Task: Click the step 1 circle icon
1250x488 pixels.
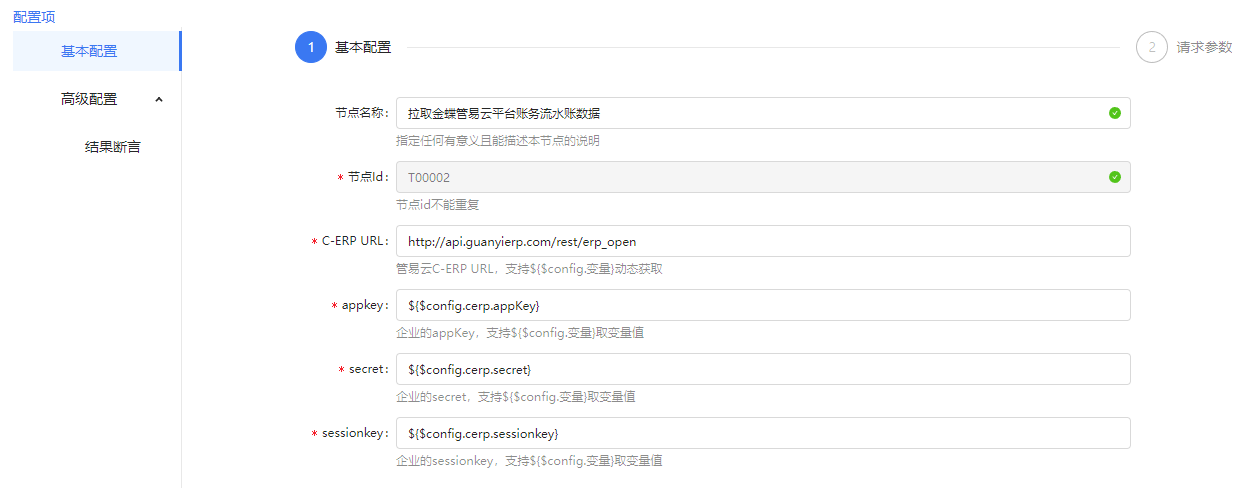Action: pos(311,47)
